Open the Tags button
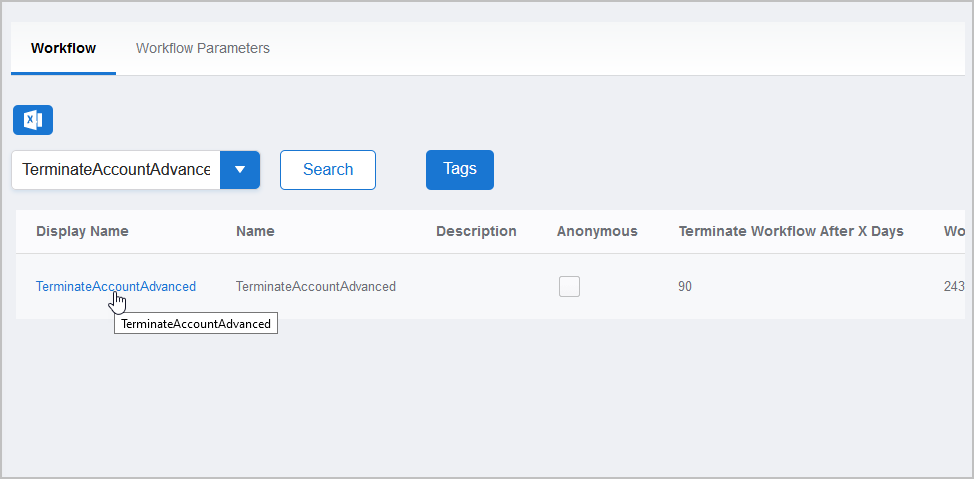Screen dimensions: 974x479 click(x=459, y=169)
